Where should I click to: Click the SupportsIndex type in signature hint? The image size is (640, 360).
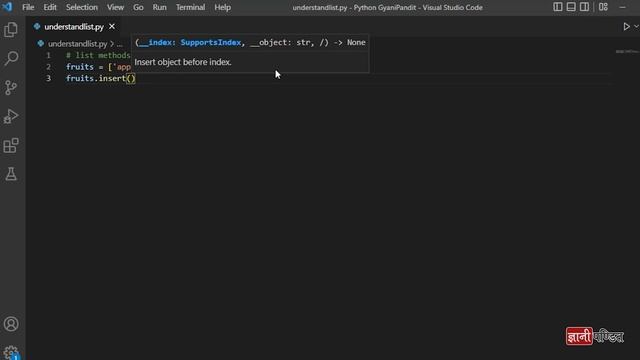(x=211, y=42)
